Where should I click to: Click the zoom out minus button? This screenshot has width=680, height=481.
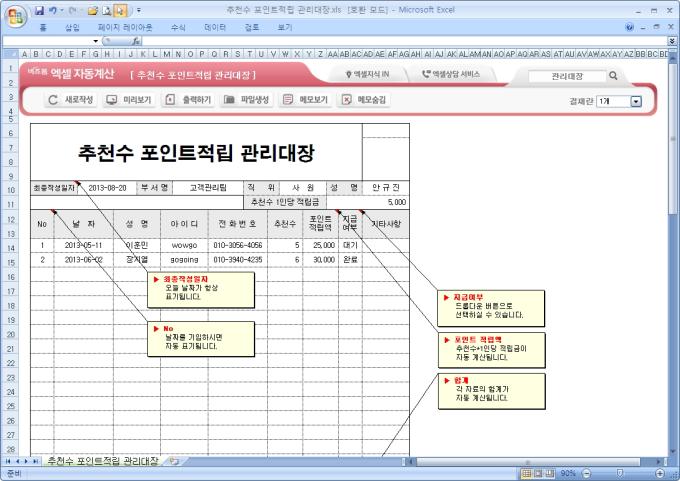[586, 473]
